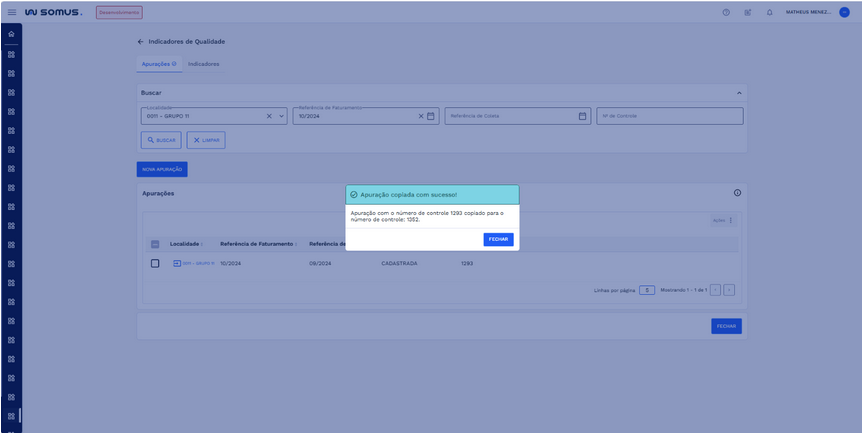Select the Apurações tab
The image size is (862, 433).
(x=158, y=64)
